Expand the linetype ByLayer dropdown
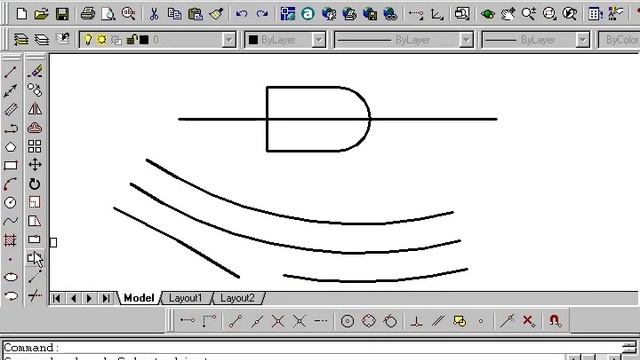The height and width of the screenshot is (360, 640). [x=466, y=40]
